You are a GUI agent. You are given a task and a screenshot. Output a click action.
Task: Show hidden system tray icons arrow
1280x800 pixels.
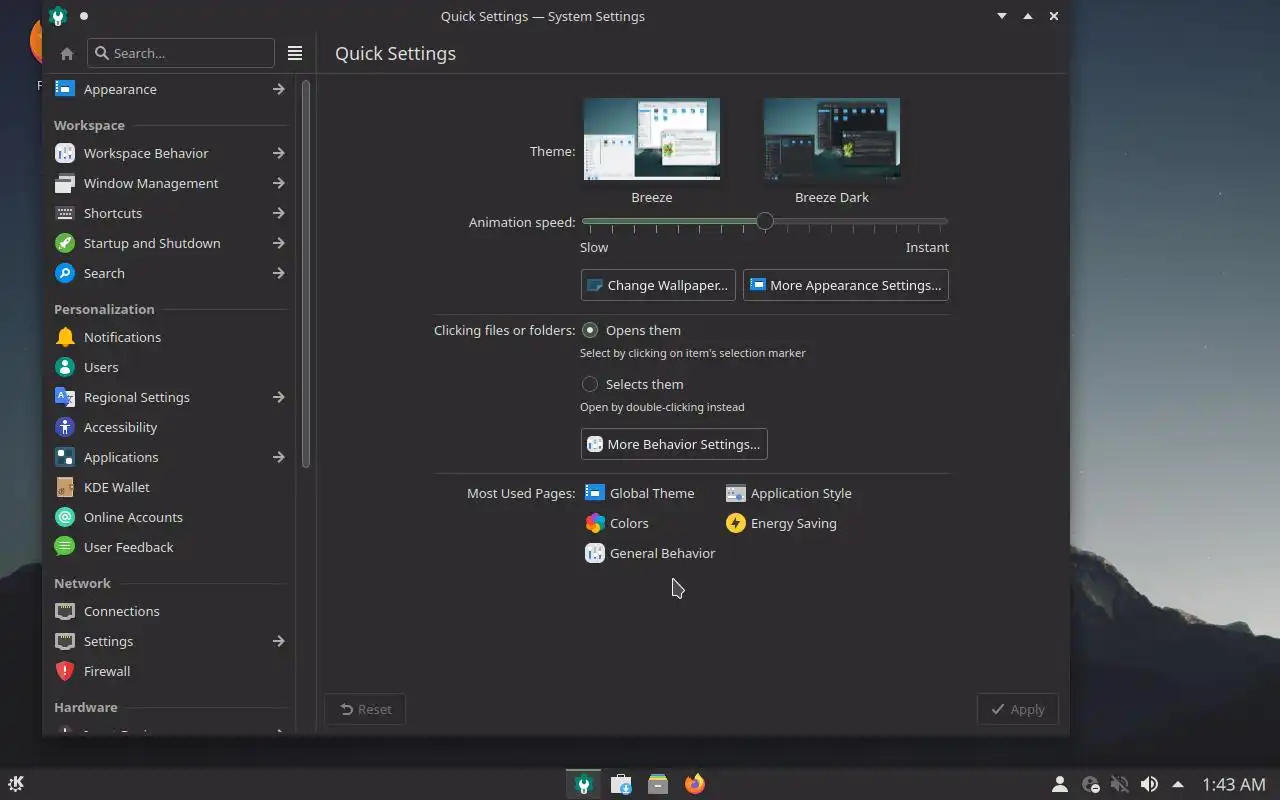1178,785
